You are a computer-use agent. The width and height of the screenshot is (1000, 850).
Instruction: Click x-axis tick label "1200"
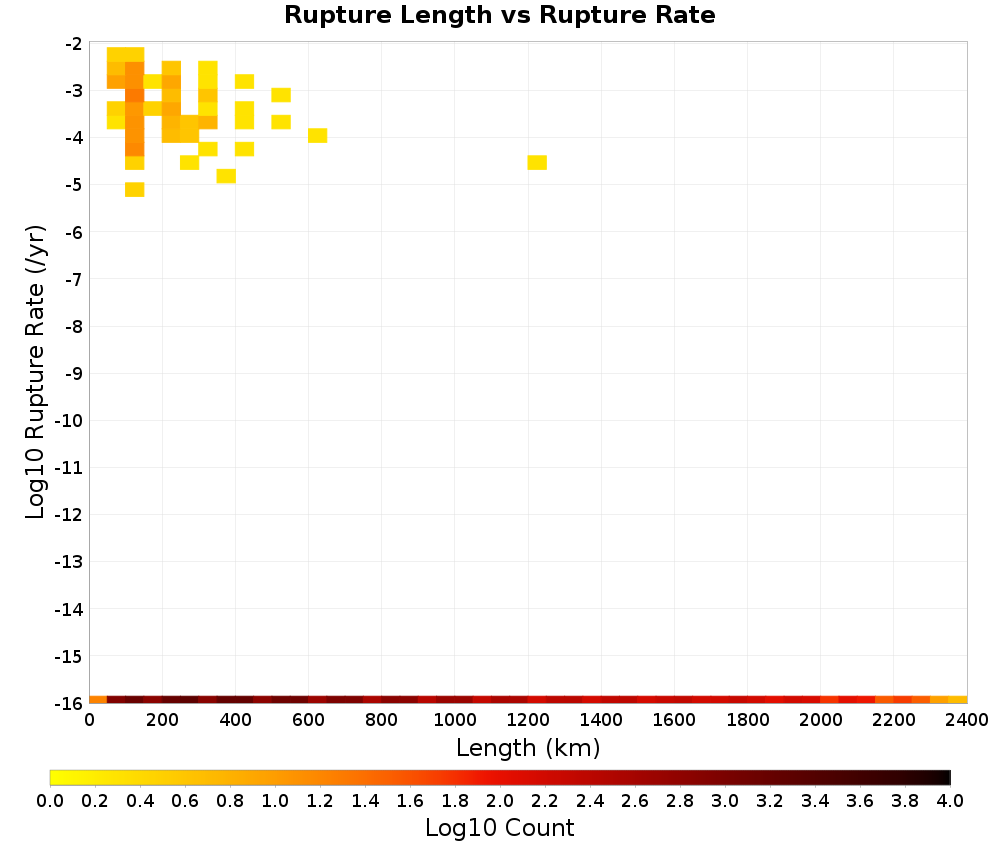528,720
